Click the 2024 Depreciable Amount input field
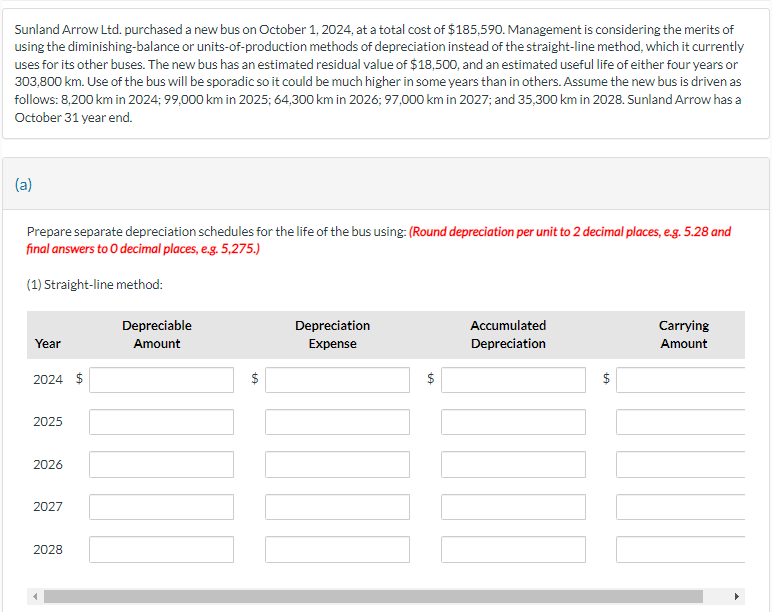 click(161, 380)
